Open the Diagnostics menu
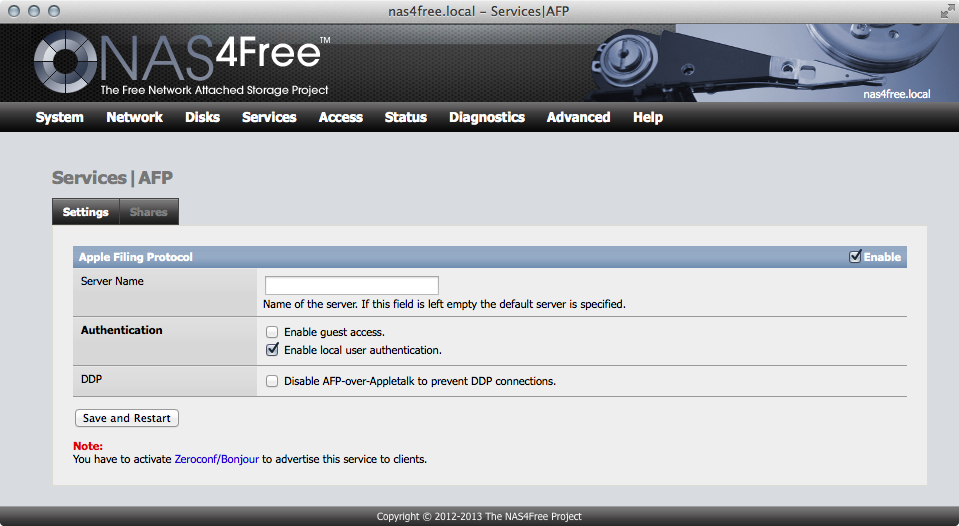 coord(487,117)
